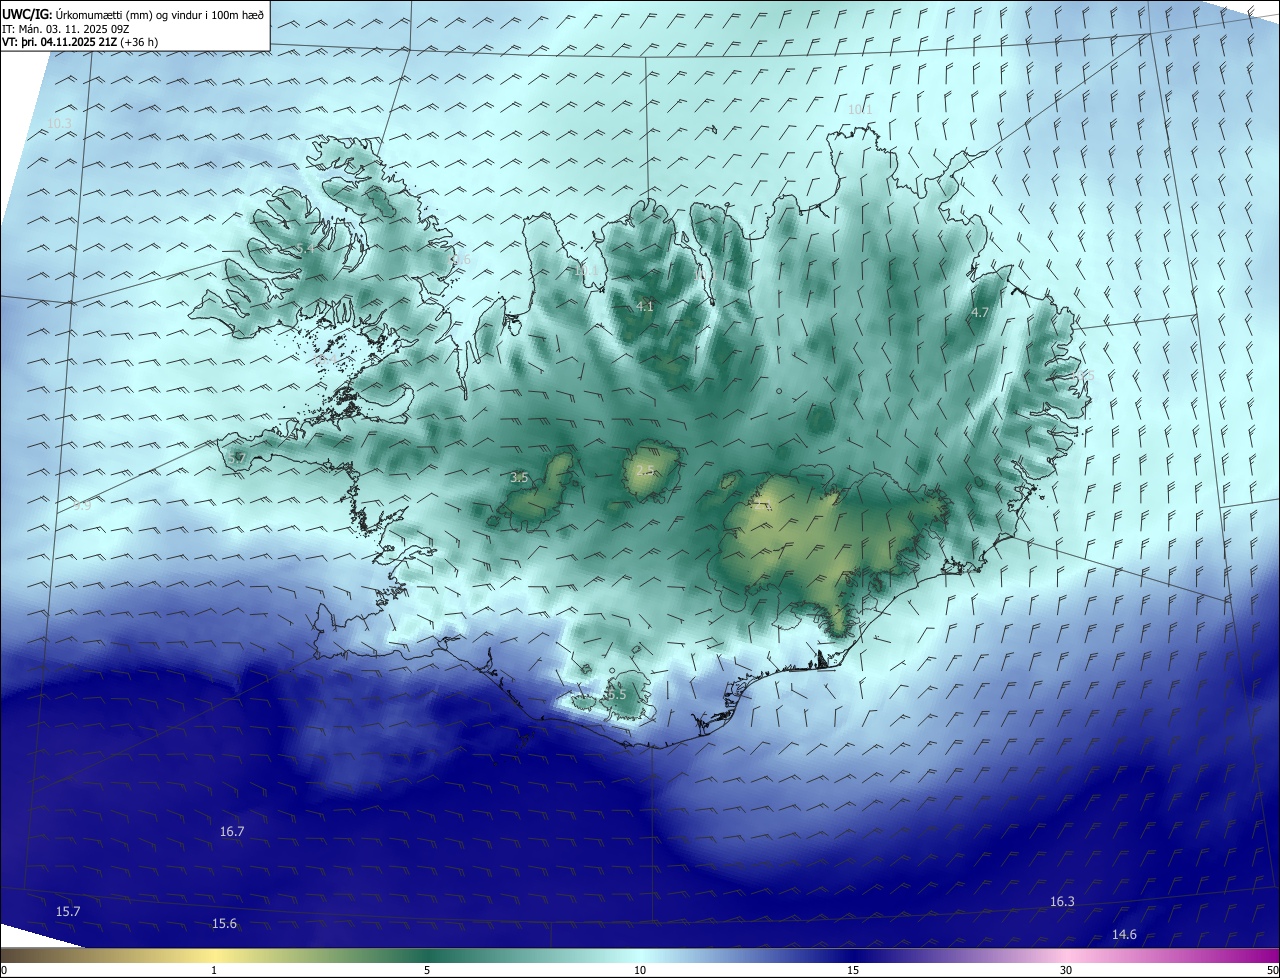Screen dimensions: 1280x978
Task: Click the 16.3 value in the southeast sea
Action: click(x=1062, y=901)
